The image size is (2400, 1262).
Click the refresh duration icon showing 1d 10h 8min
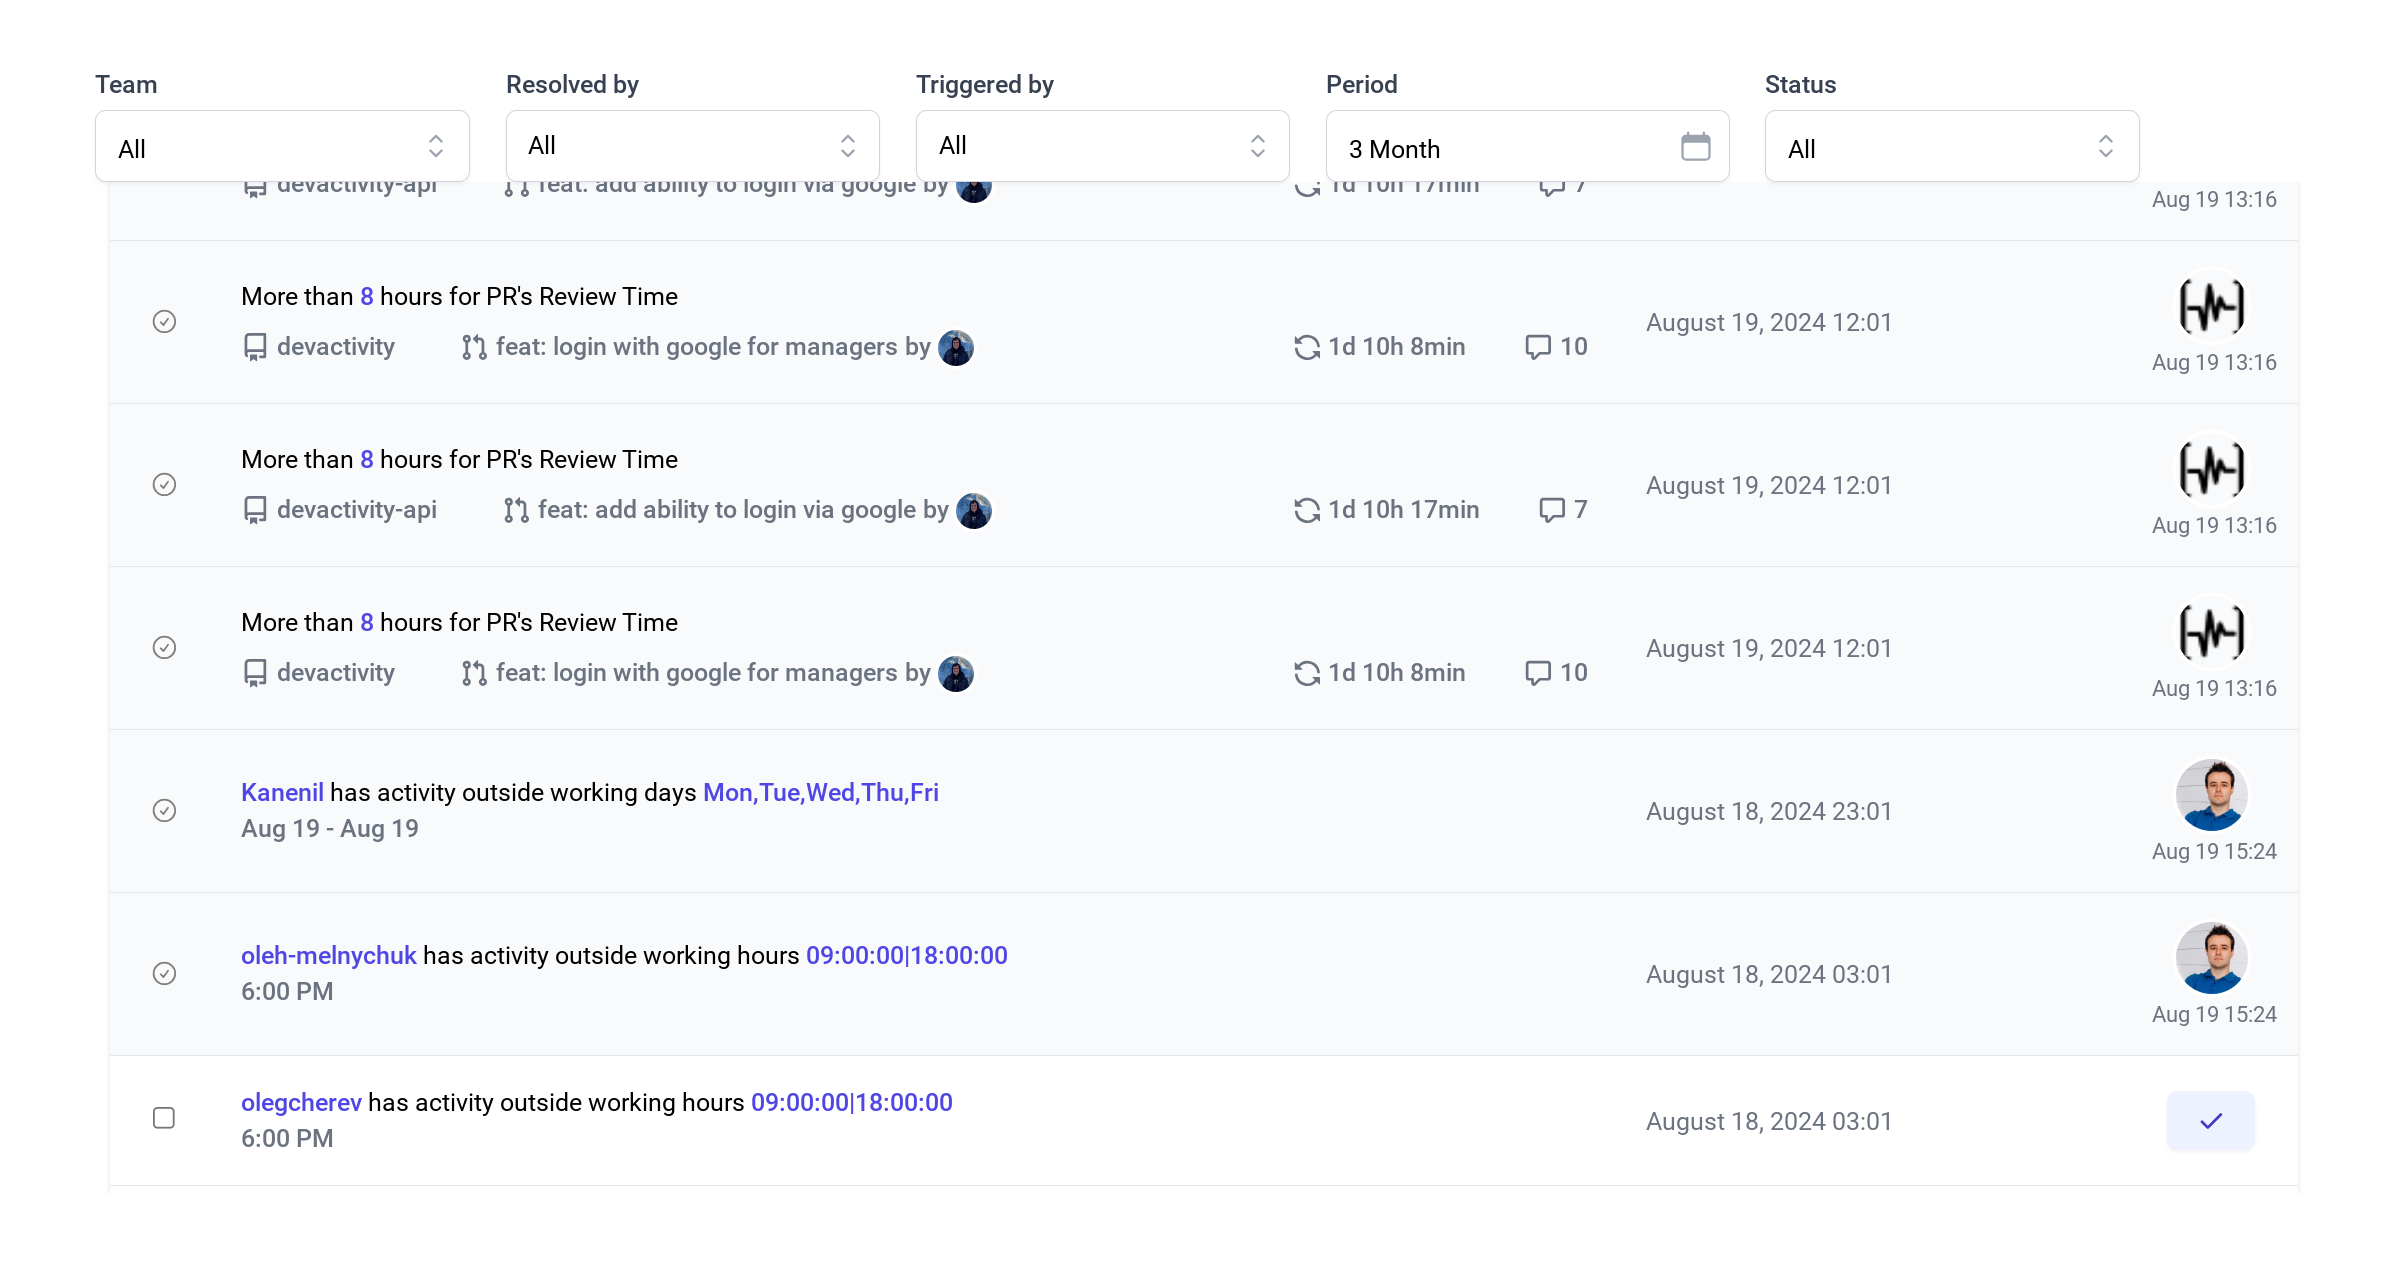1305,347
